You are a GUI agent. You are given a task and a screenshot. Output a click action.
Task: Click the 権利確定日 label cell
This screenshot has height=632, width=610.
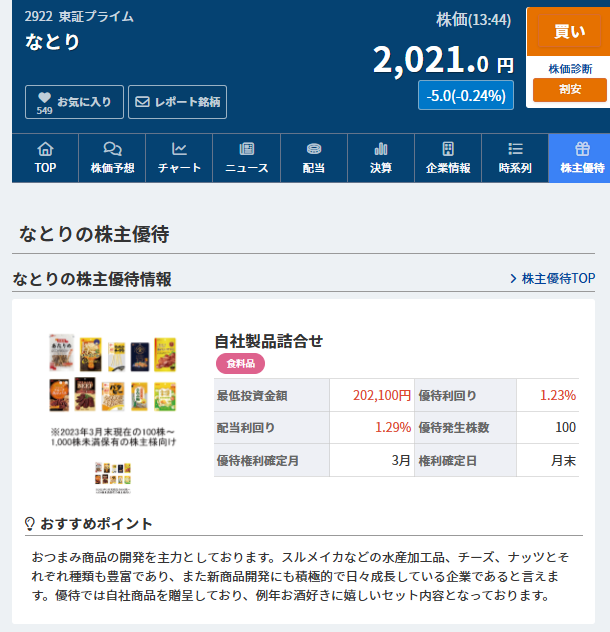click(x=465, y=460)
